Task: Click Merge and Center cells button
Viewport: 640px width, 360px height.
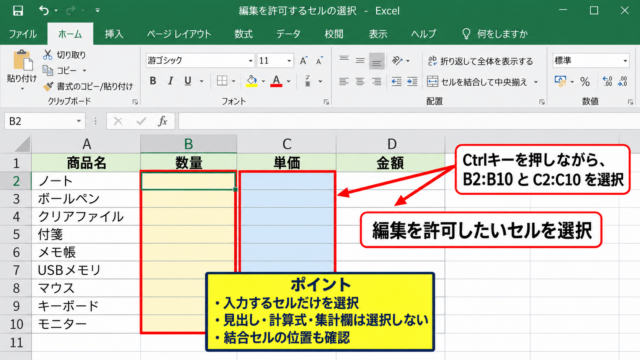Action: tap(477, 82)
